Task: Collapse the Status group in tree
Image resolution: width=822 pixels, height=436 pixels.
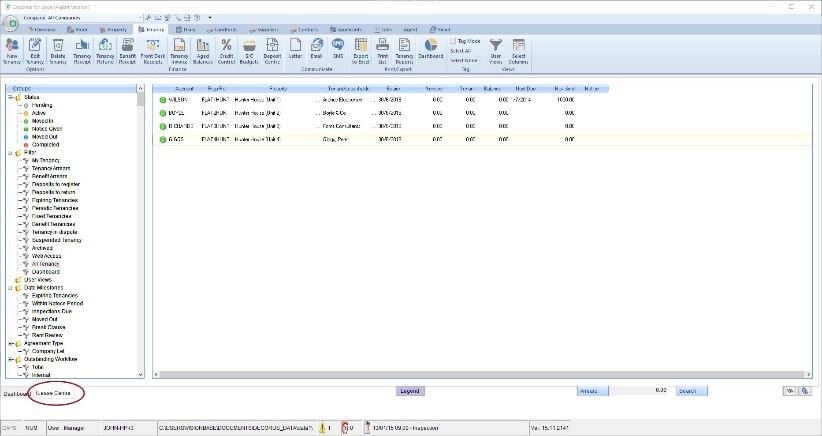Action: click(9, 97)
